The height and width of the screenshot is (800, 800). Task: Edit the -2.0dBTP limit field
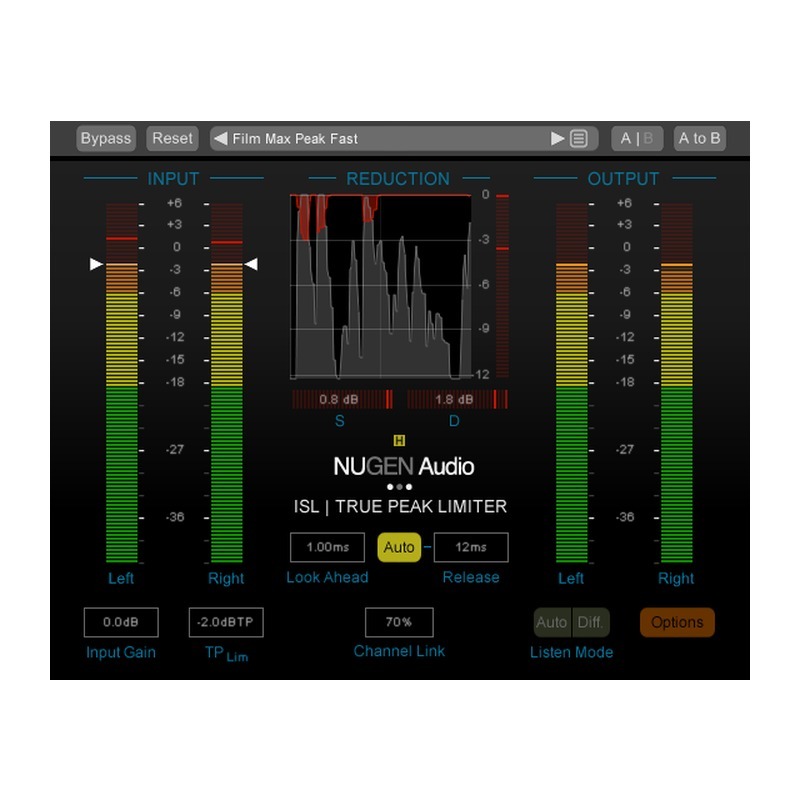tap(226, 622)
